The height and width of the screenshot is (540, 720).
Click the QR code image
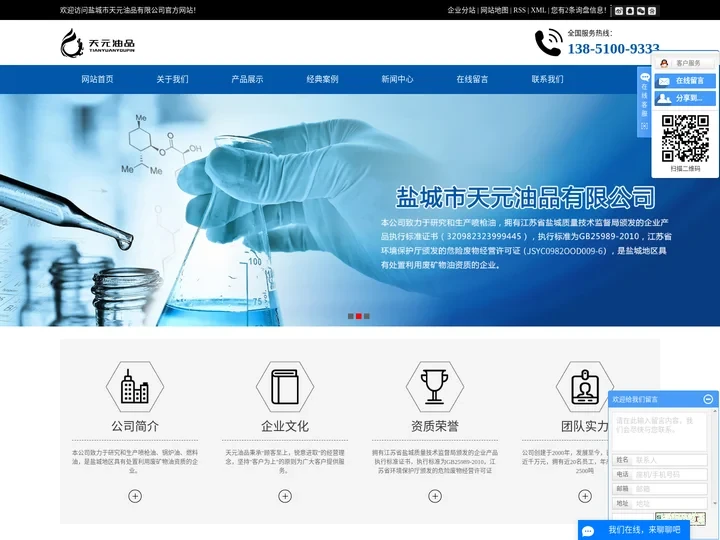684,138
